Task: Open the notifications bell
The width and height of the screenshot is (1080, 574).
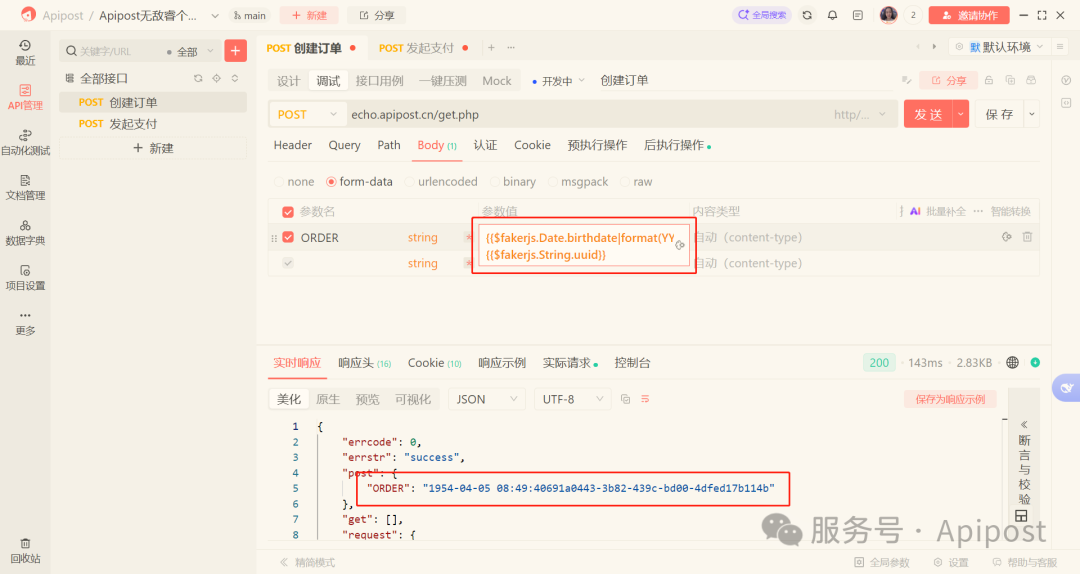Action: click(x=832, y=15)
